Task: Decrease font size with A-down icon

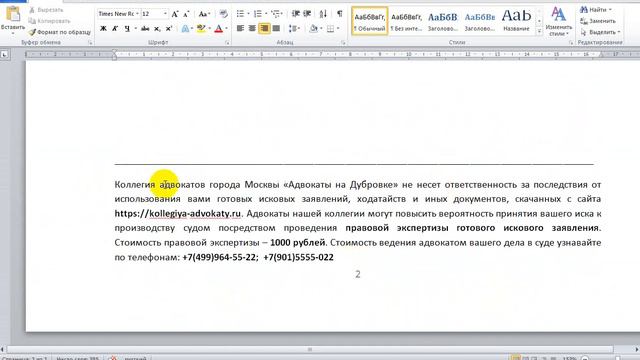Action: pyautogui.click(x=187, y=14)
